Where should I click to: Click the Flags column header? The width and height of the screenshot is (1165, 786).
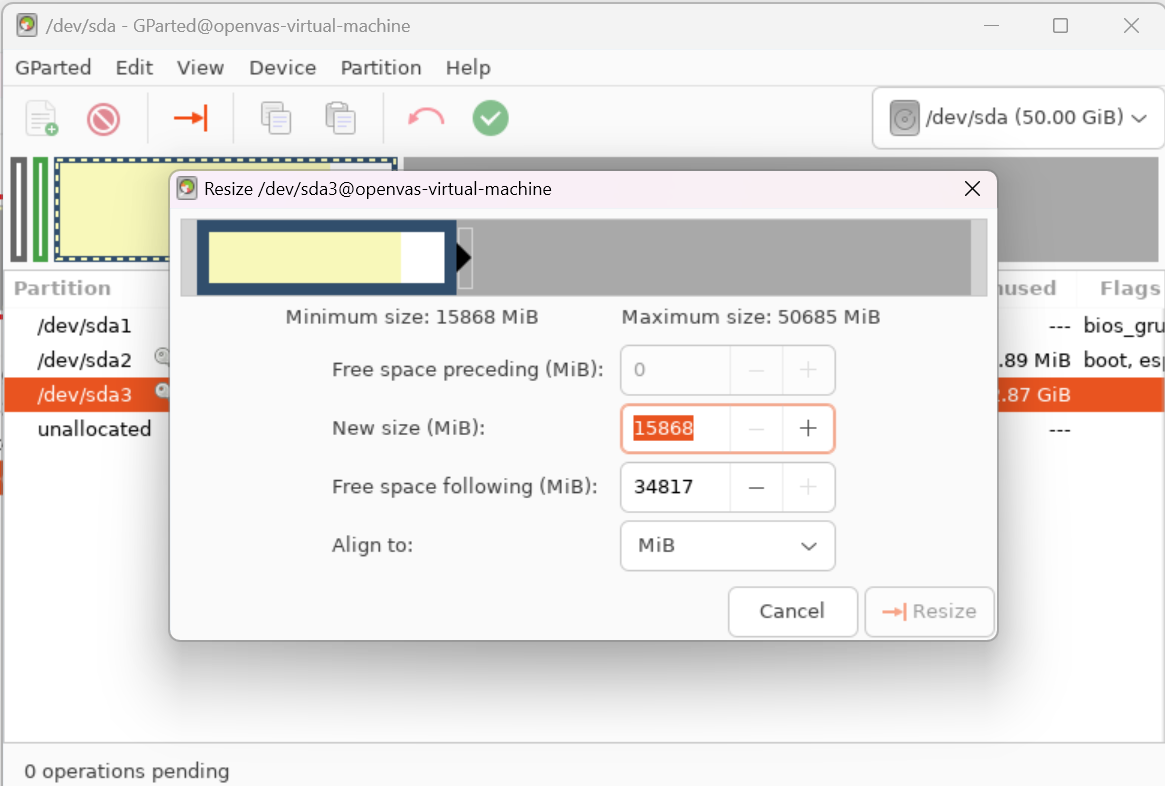[x=1129, y=288]
